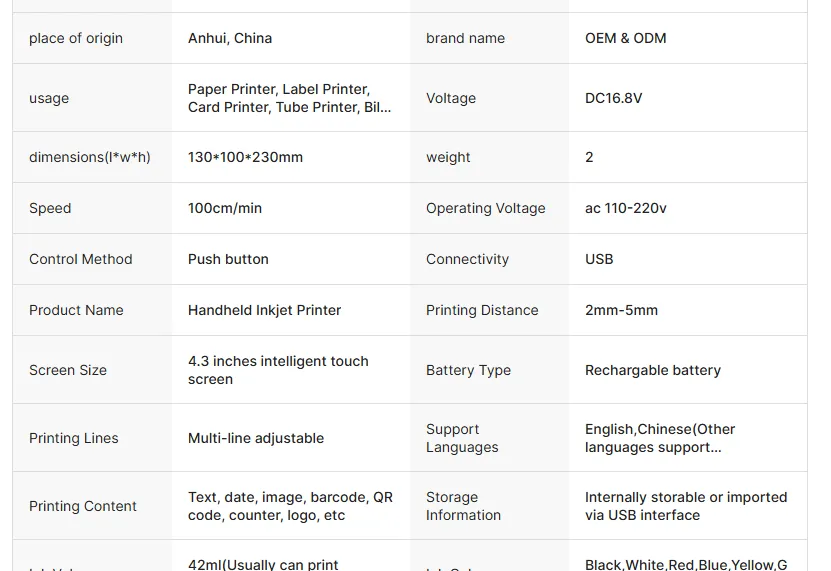Viewport: 831px width, 571px height.
Task: Click the truncated usage value 'Paper Printer, Label Printer'
Action: coord(289,98)
